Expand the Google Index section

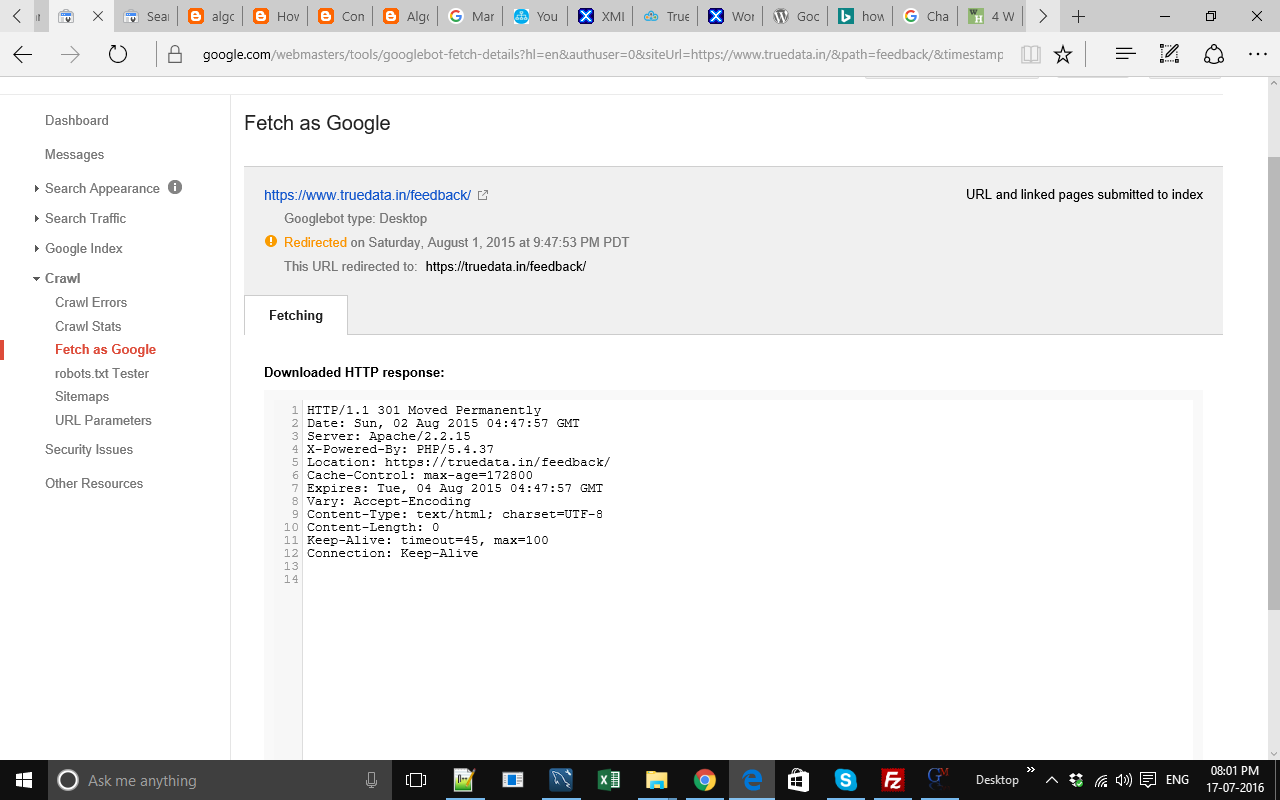coord(37,248)
